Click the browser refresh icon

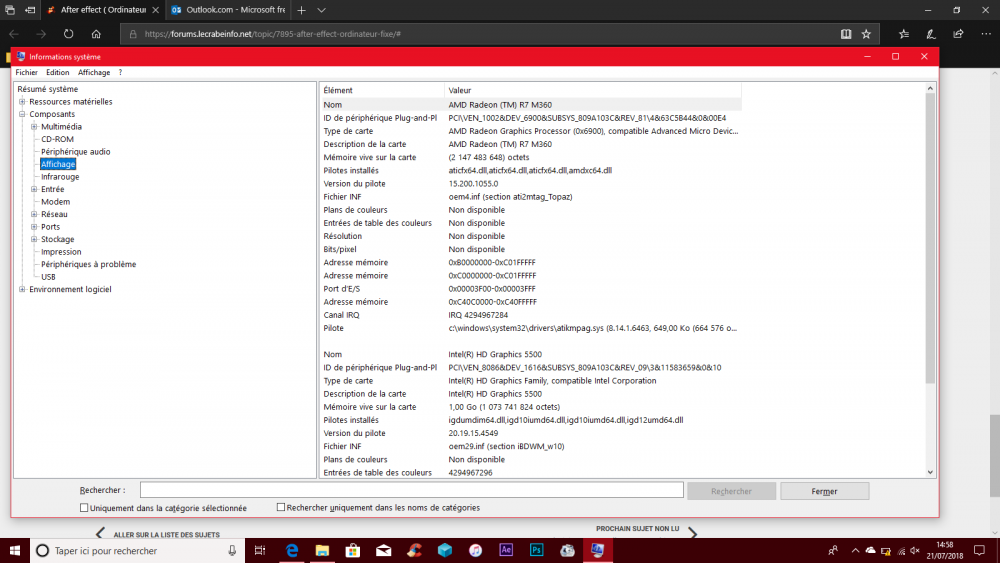point(68,34)
